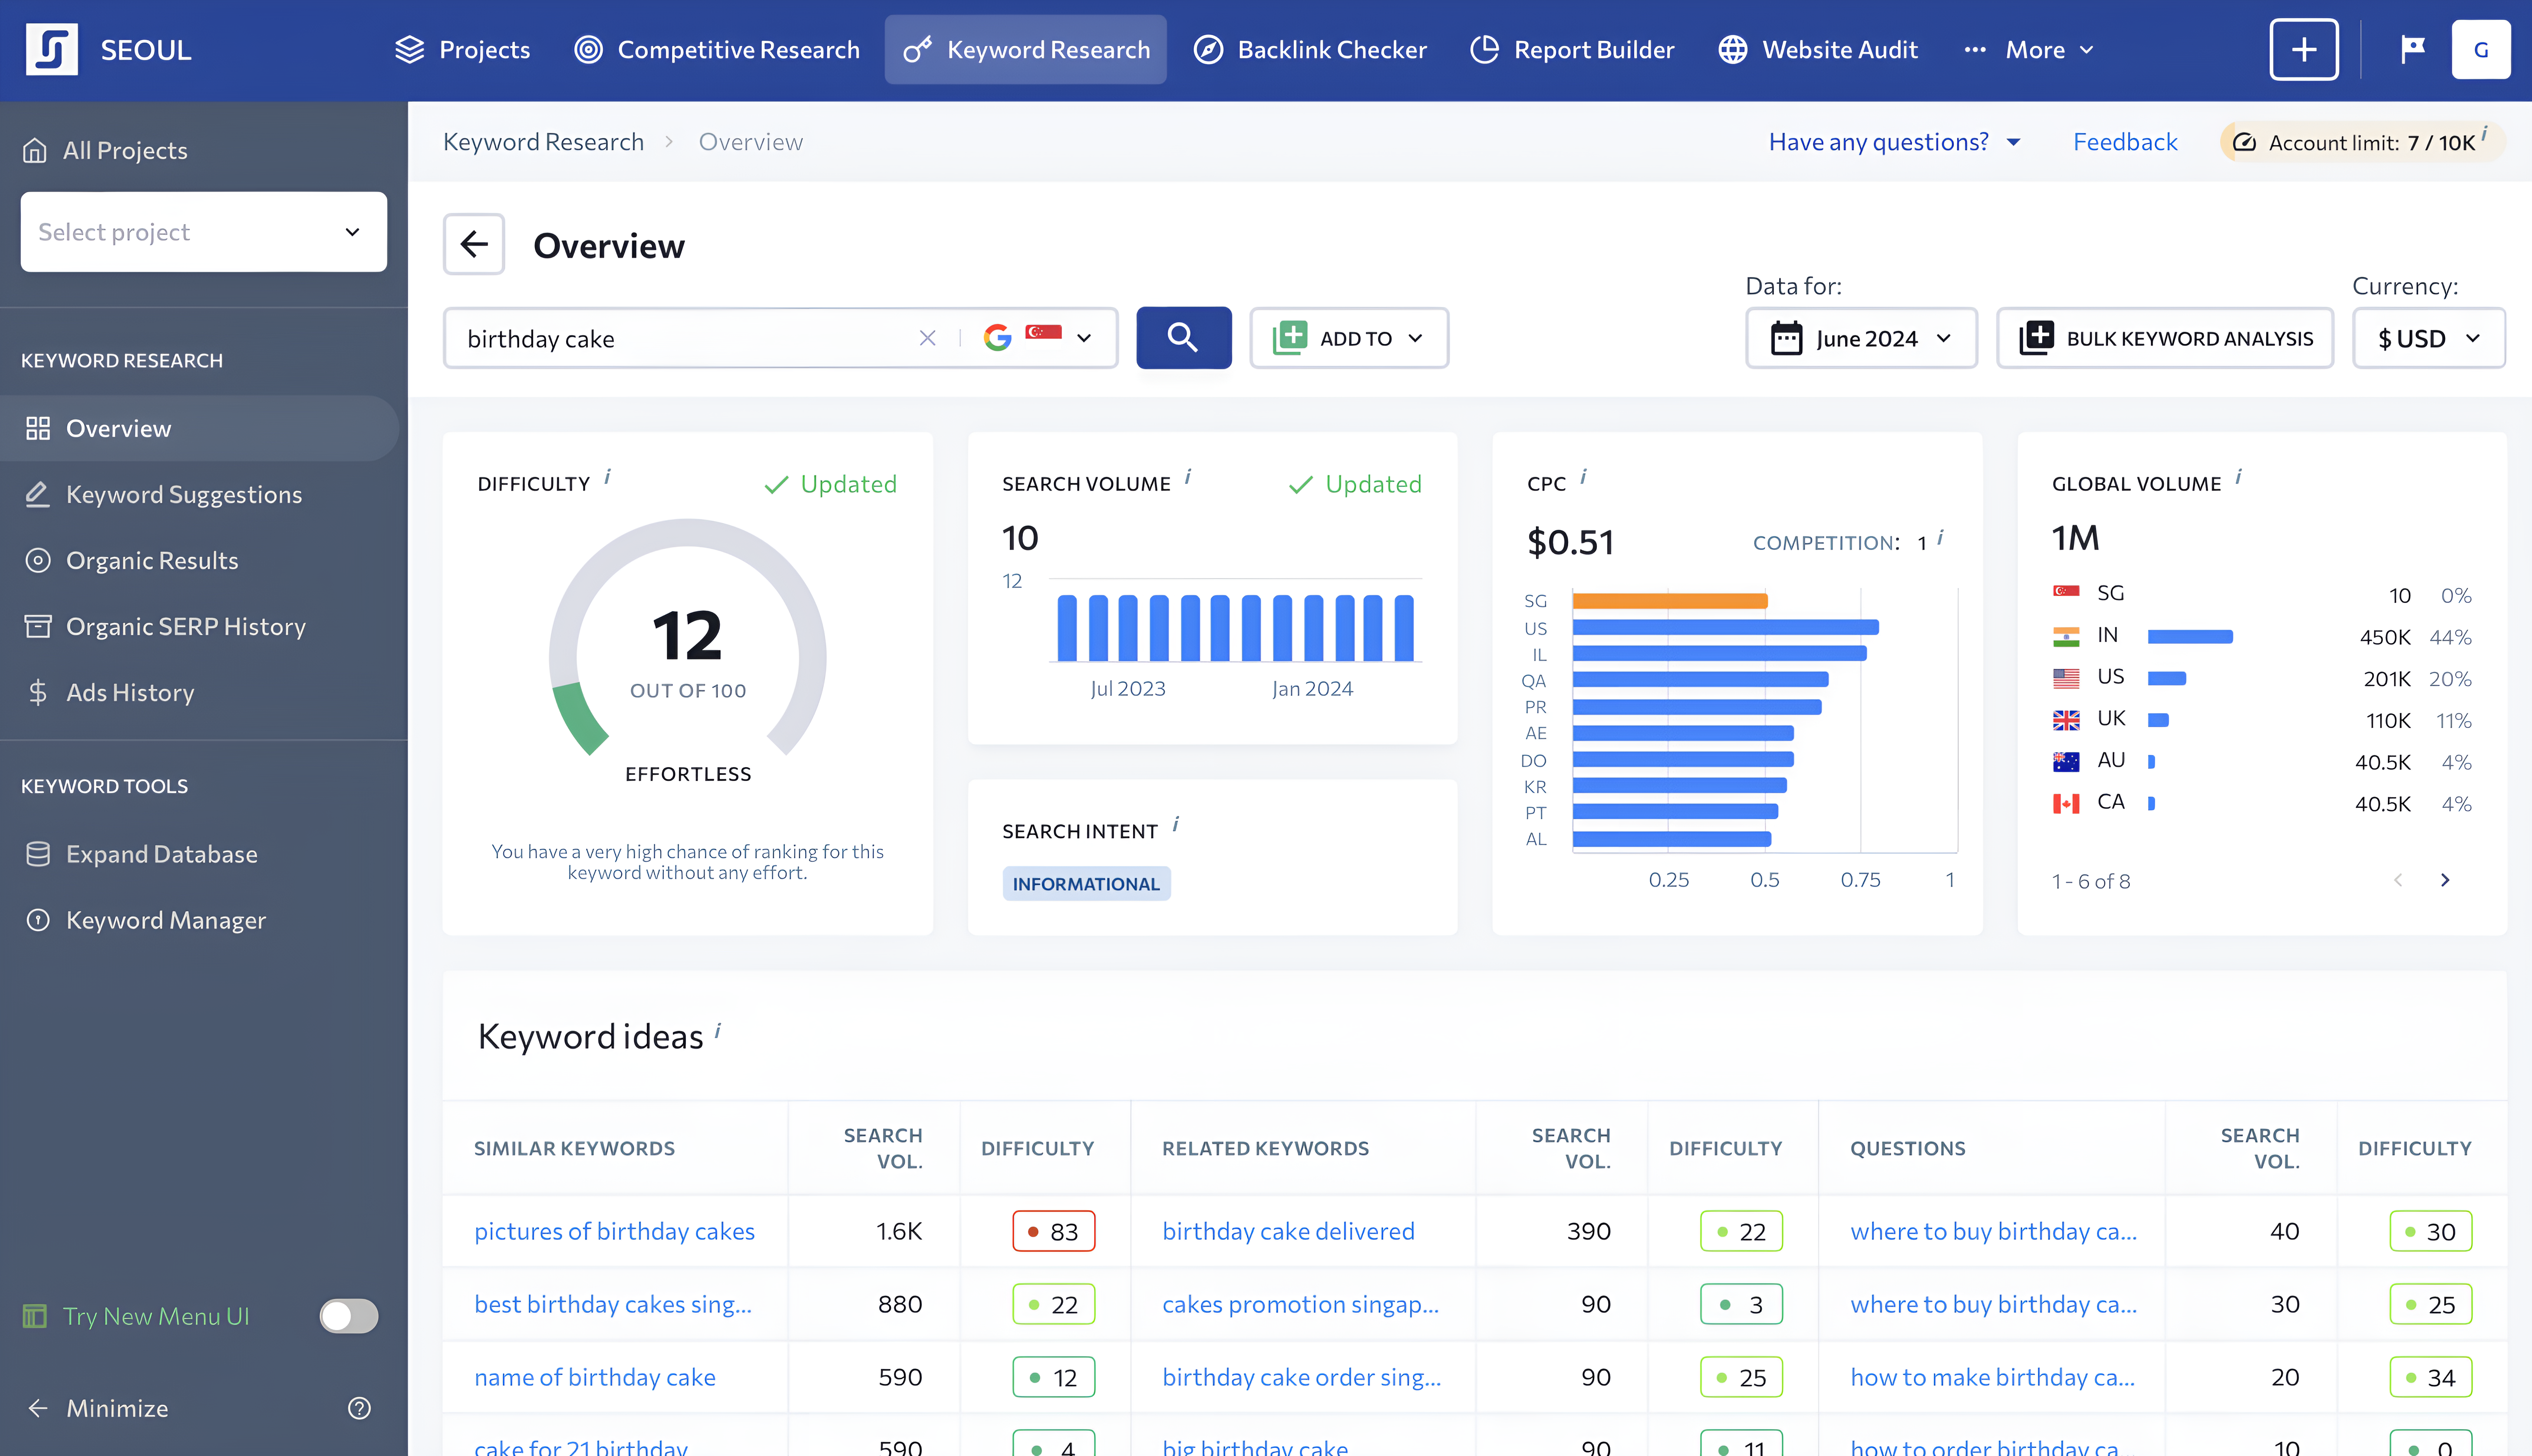Go to next page of global volume
The width and height of the screenshot is (2532, 1456).
(2445, 880)
